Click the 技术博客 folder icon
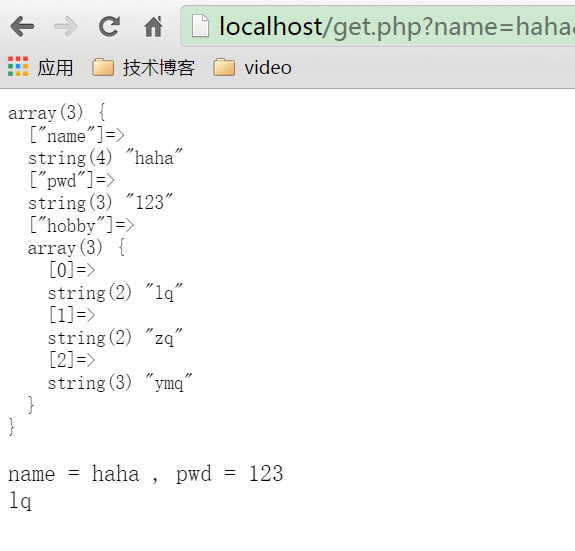The height and width of the screenshot is (551, 575). coord(103,67)
